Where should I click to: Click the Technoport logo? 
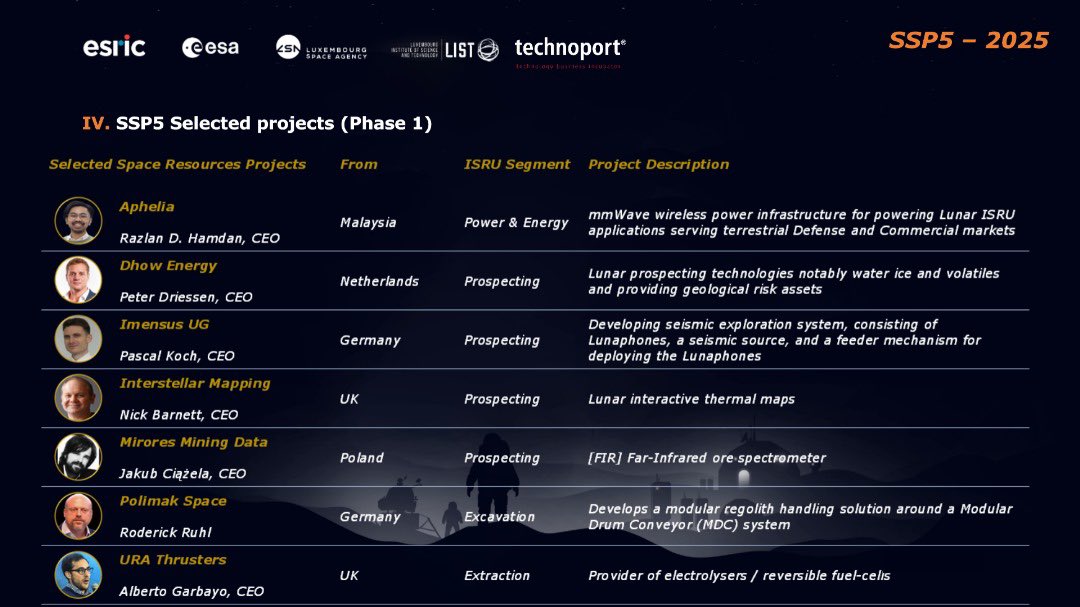tap(570, 51)
